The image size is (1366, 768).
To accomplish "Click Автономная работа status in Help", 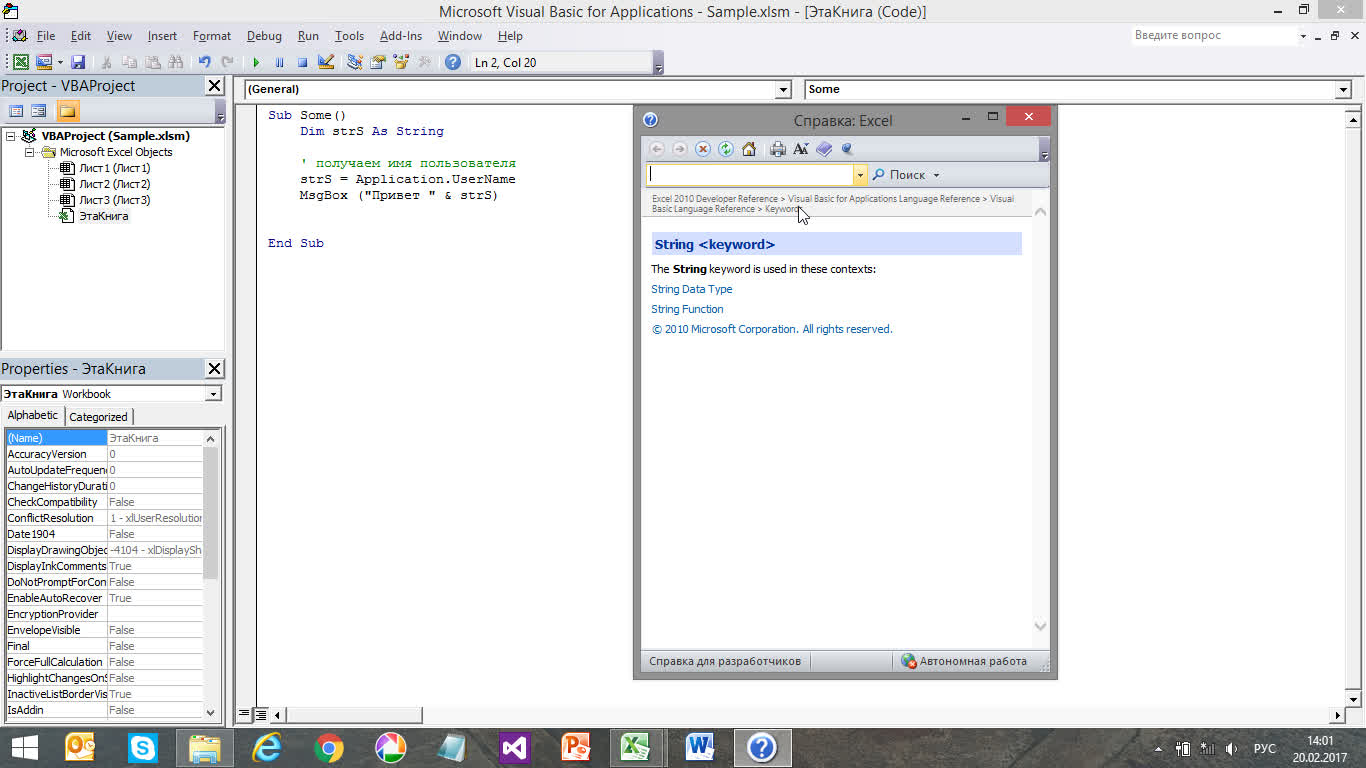I will pyautogui.click(x=964, y=661).
